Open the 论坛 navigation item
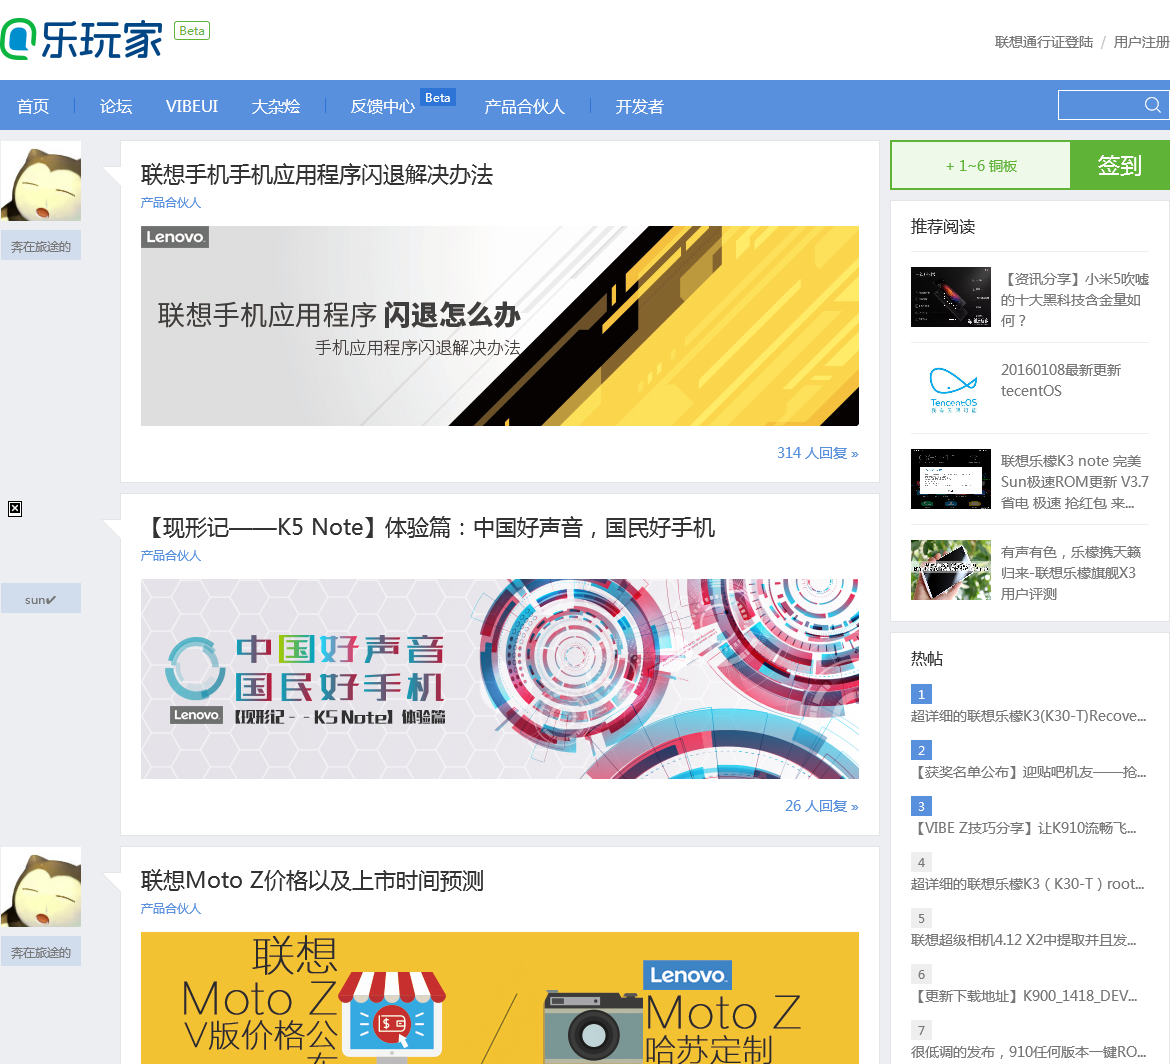Image resolution: width=1170 pixels, height=1064 pixels. [x=116, y=106]
